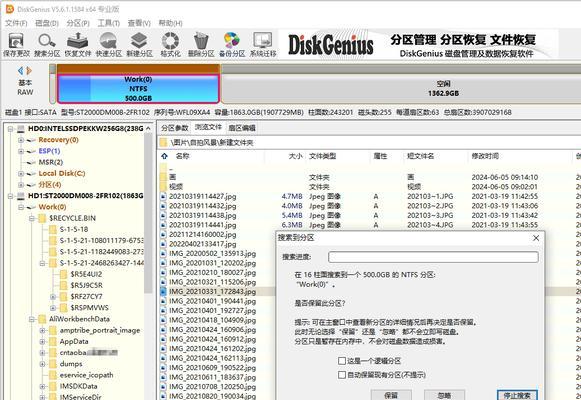Switch to the 扇区编辑 tab

(x=242, y=128)
